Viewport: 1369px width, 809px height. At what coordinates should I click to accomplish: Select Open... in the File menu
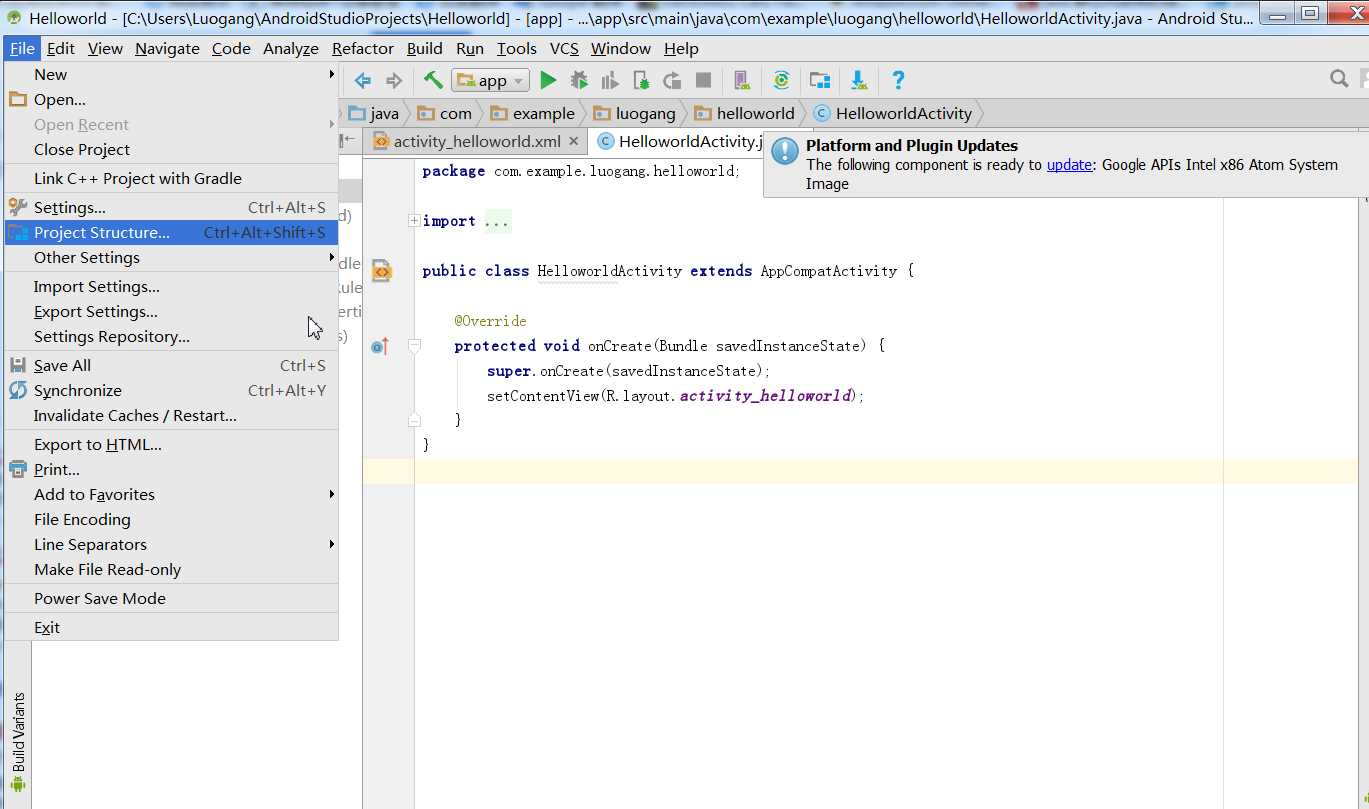[x=171, y=99]
